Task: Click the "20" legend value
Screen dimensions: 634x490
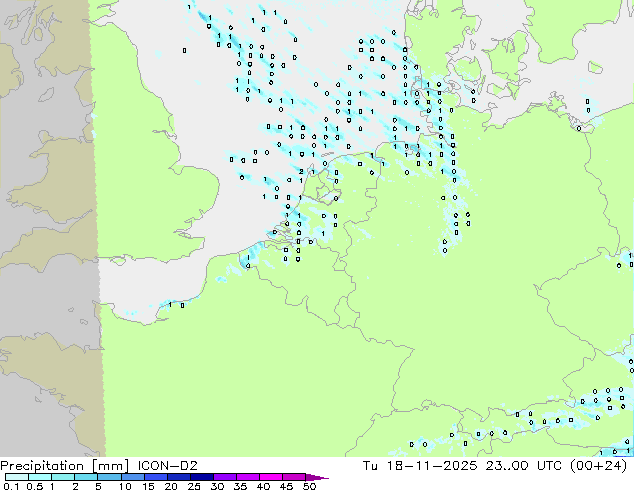Action: click(171, 486)
